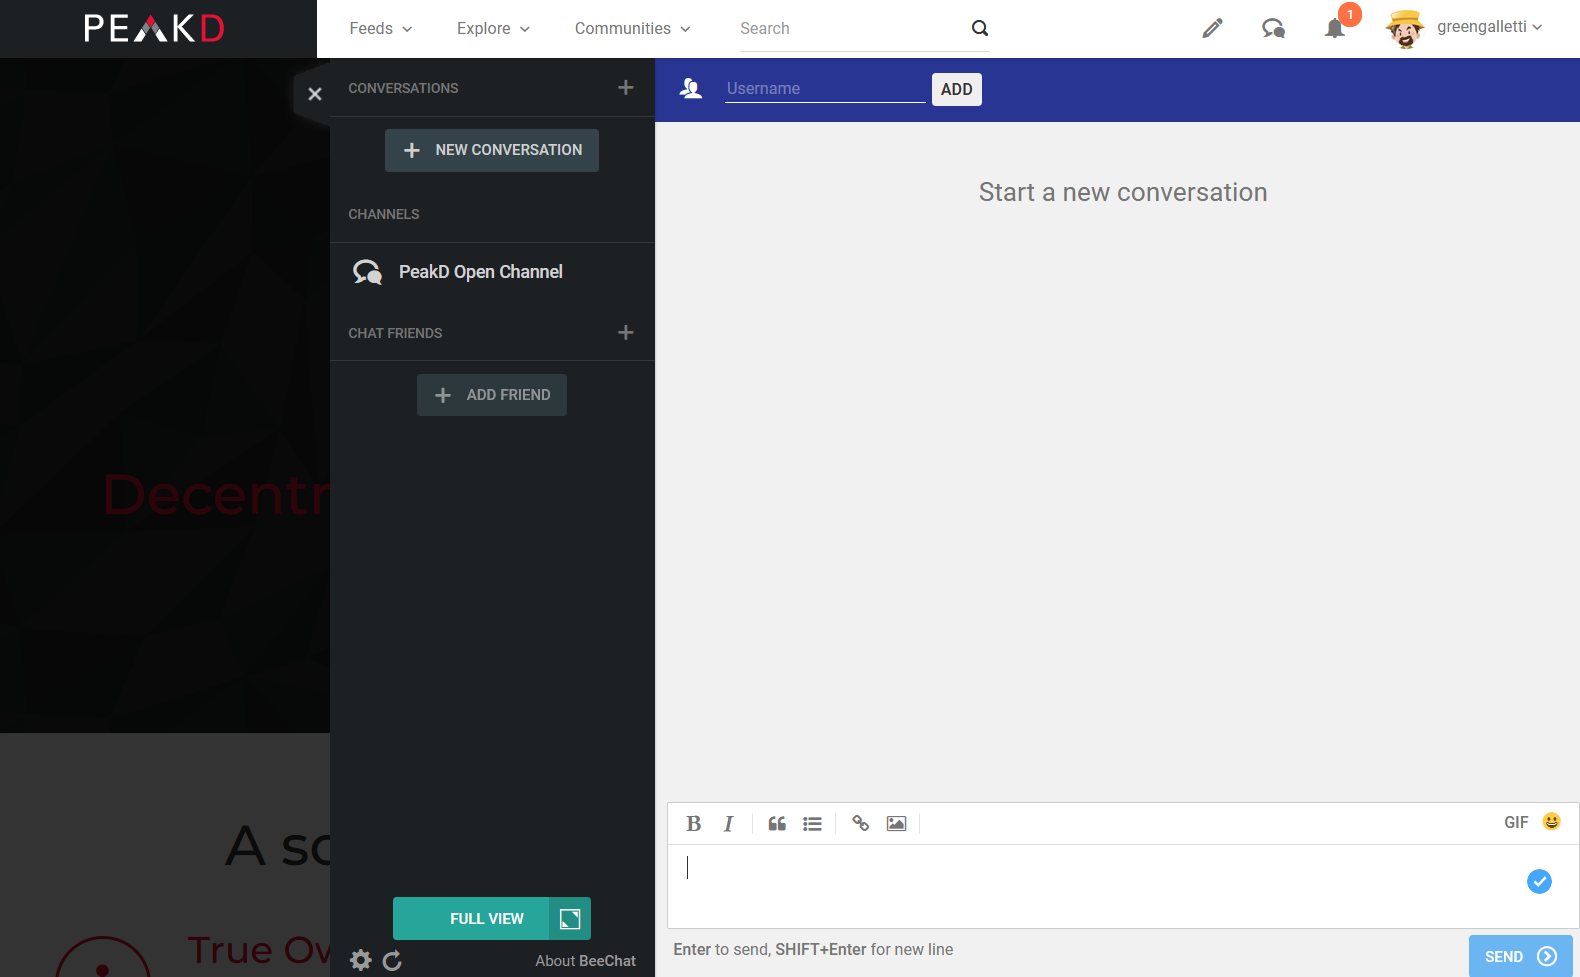Open the Communities dropdown
1580x977 pixels.
[632, 28]
